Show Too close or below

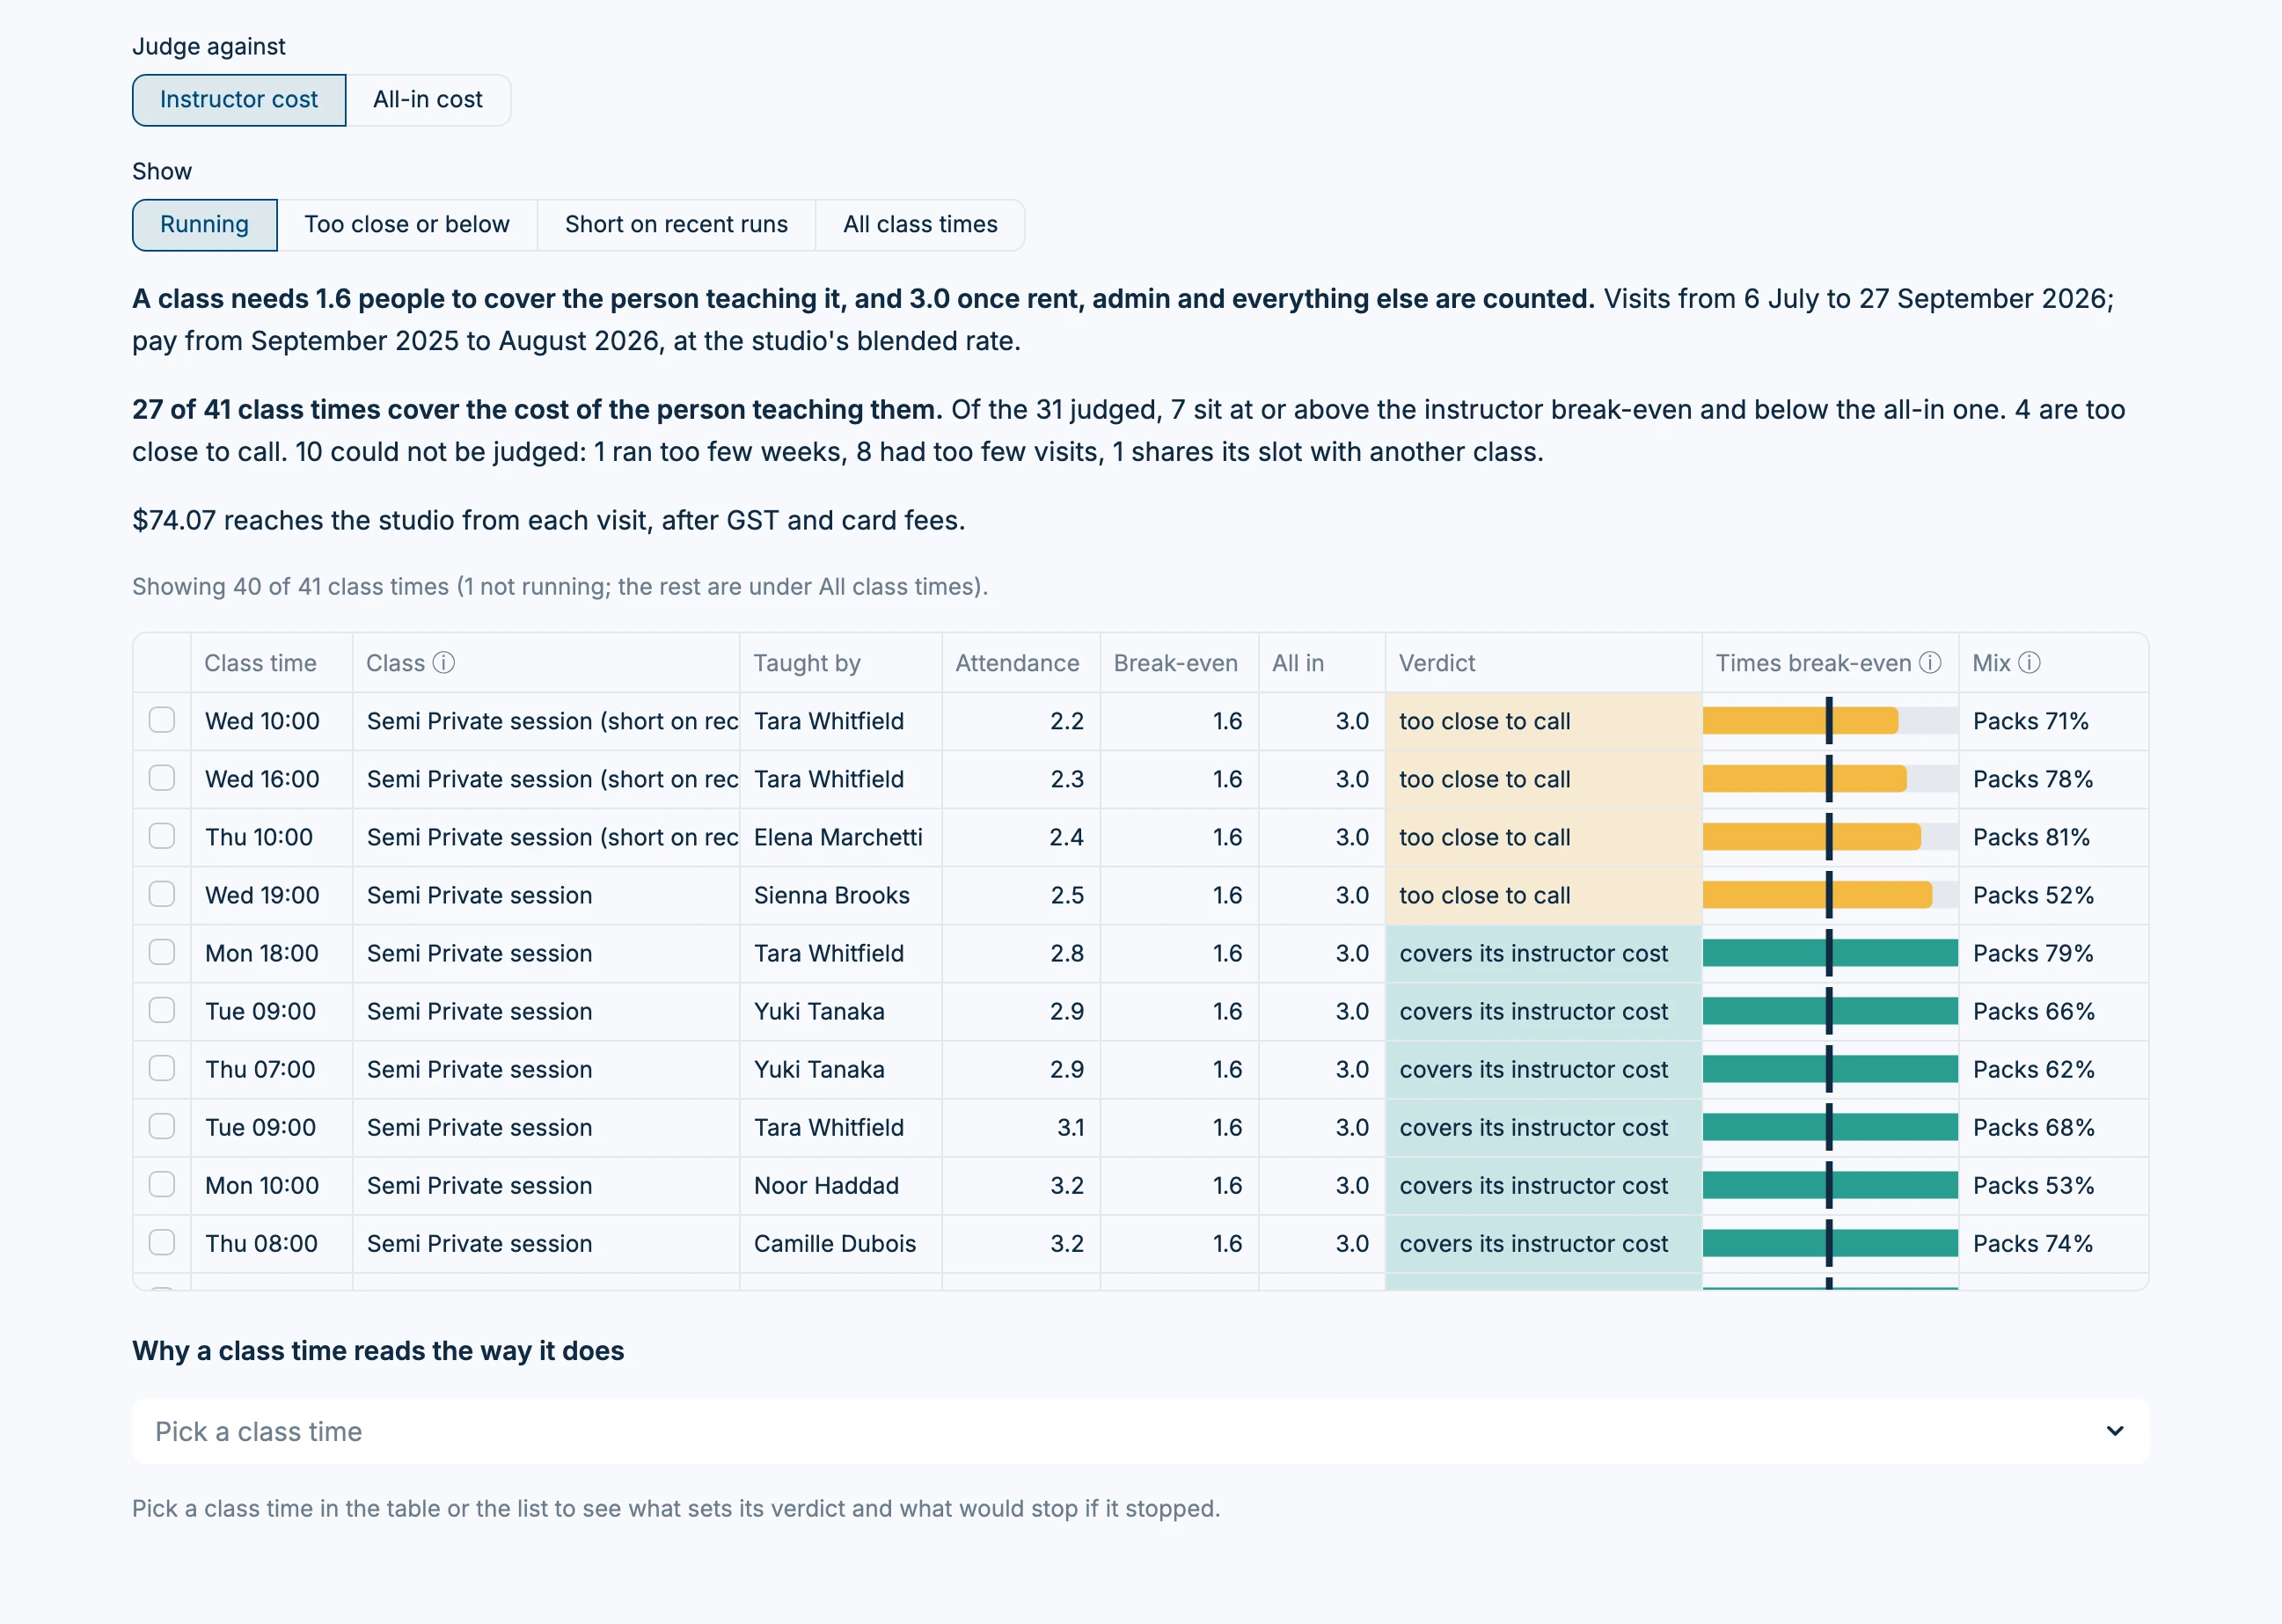407,225
